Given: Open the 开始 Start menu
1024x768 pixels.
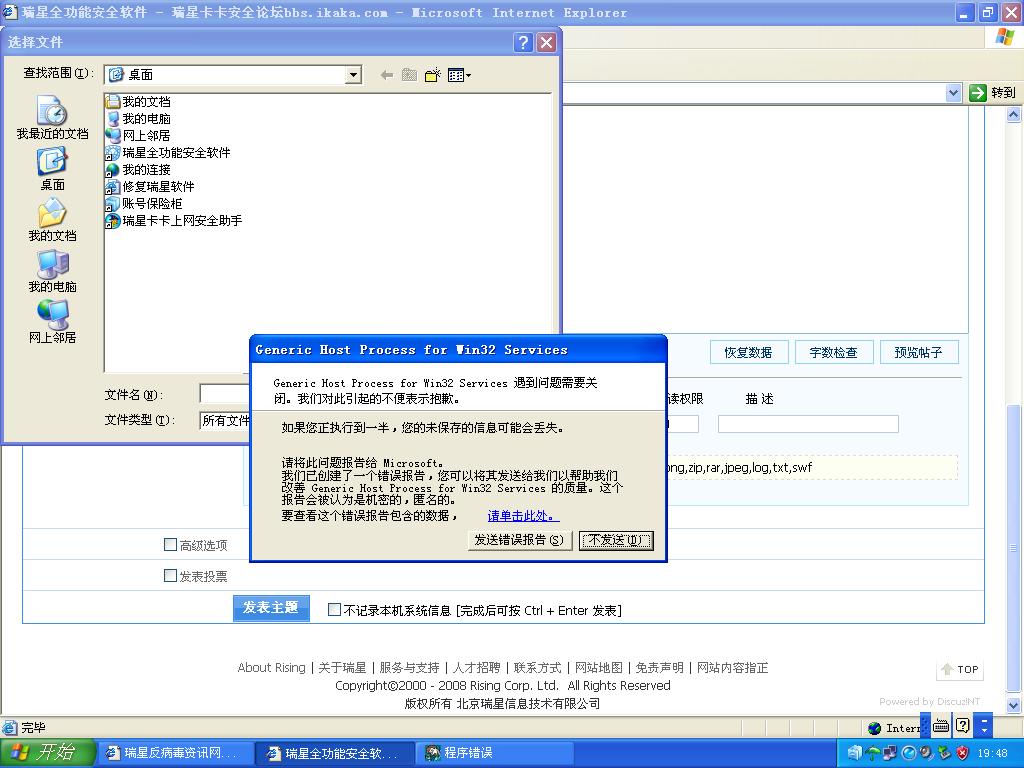Looking at the screenshot, I should pos(47,753).
